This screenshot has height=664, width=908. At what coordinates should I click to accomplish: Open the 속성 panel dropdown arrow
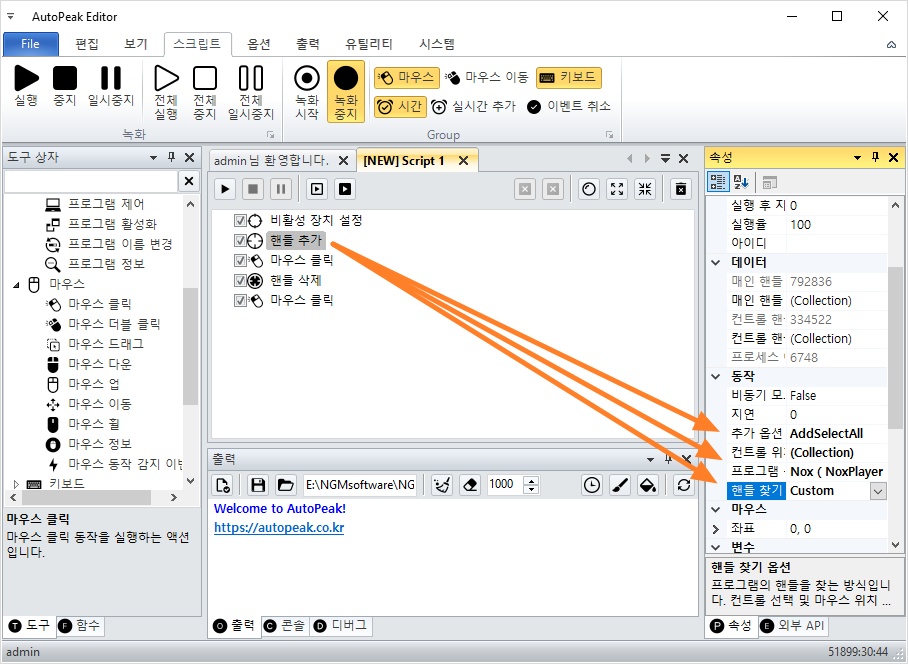point(857,157)
